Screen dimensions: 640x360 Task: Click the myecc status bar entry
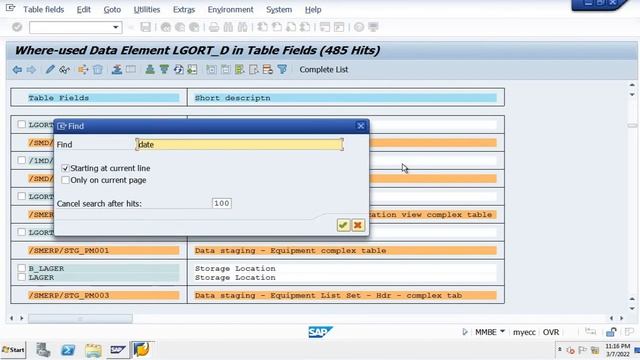click(524, 332)
